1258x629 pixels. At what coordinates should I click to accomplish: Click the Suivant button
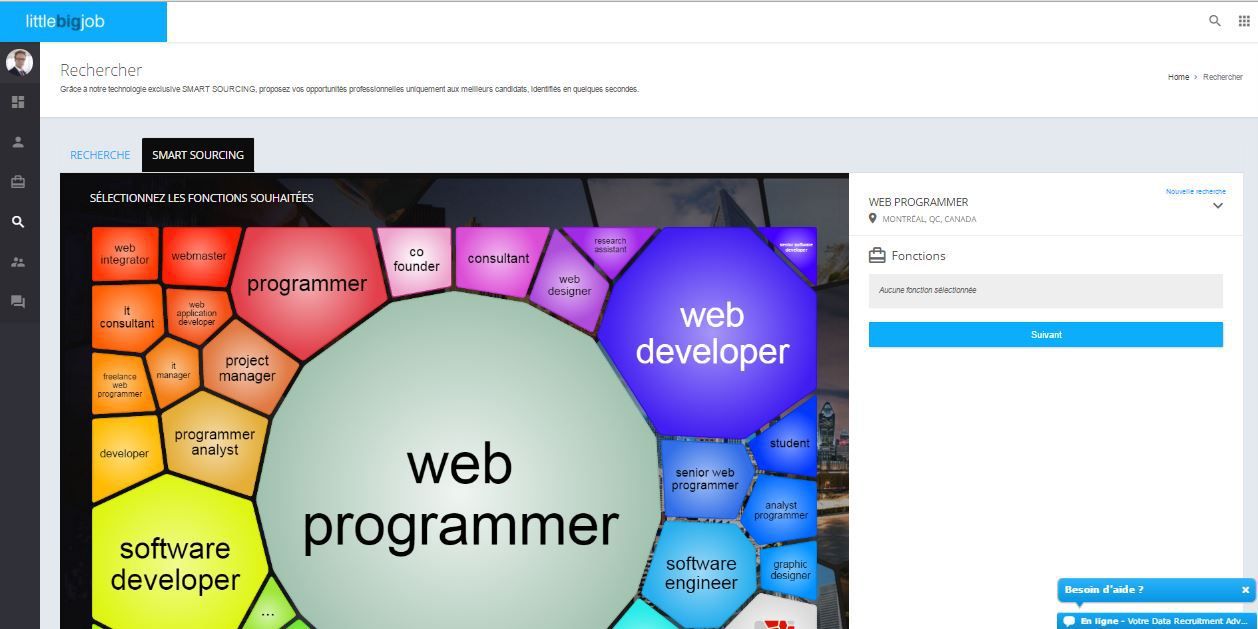[x=1046, y=335]
